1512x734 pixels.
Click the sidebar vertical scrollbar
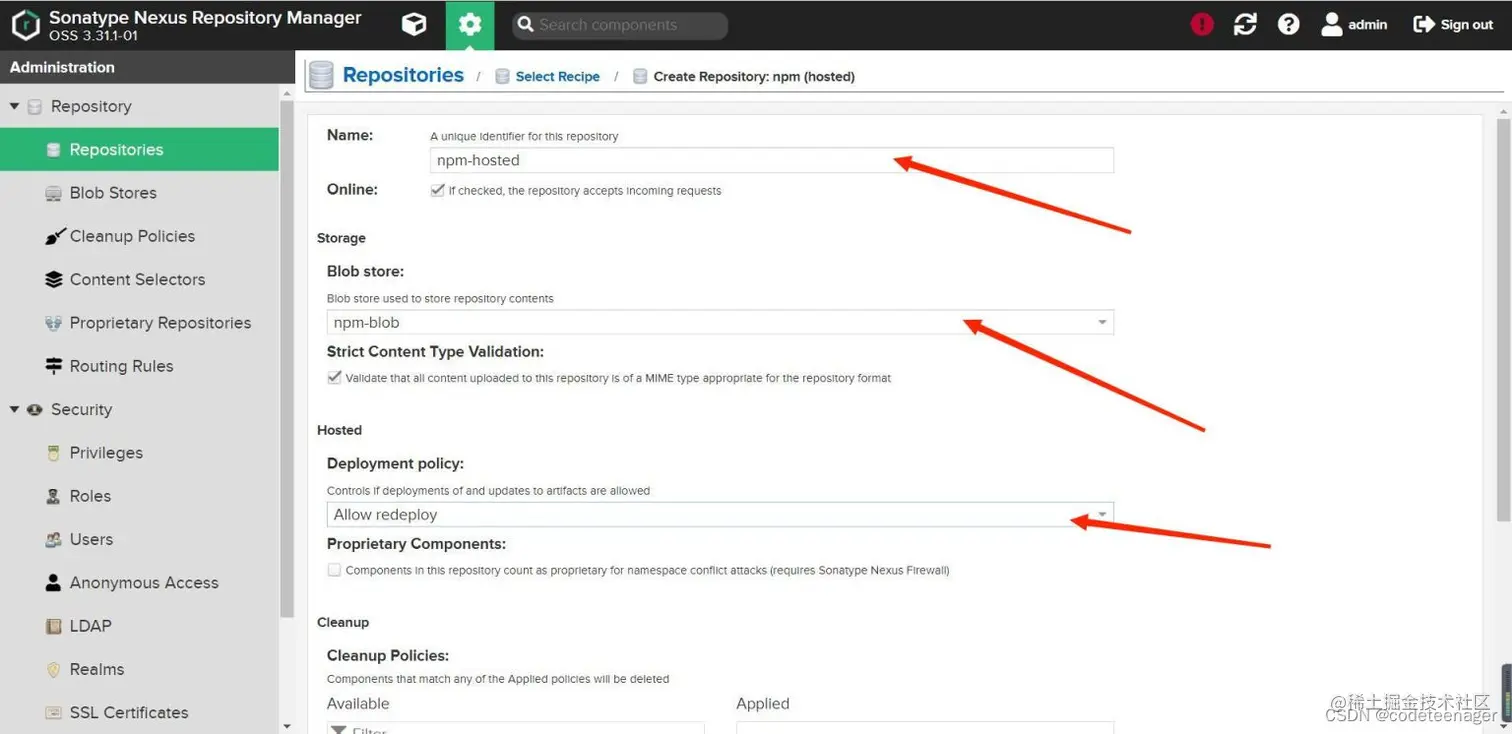coord(288,360)
